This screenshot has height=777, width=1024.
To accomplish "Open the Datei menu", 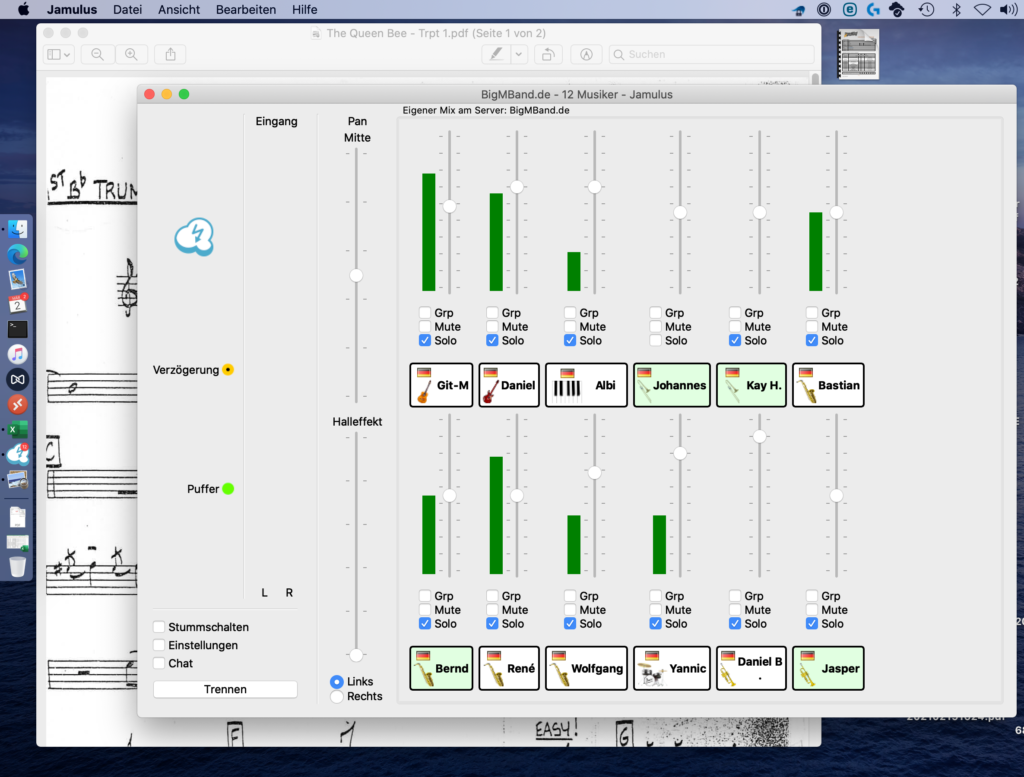I will [127, 10].
